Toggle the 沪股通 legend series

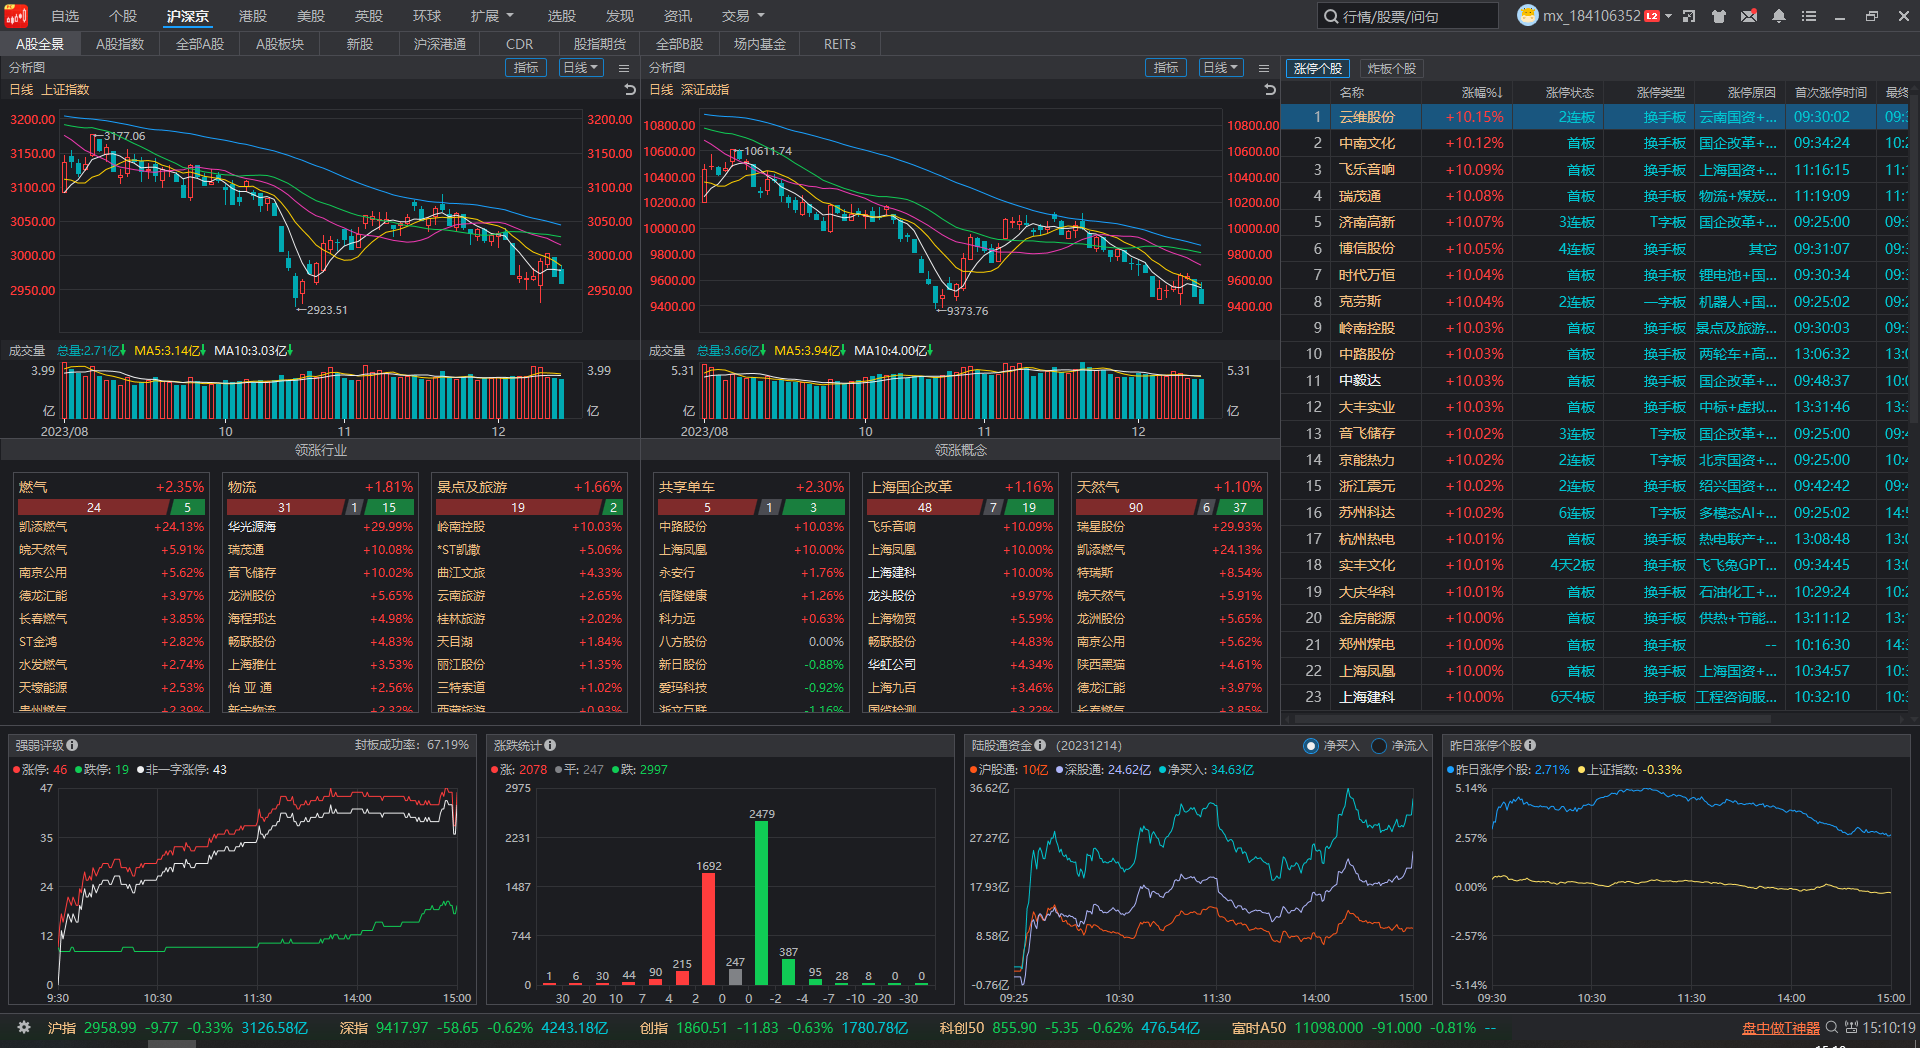pos(1009,770)
